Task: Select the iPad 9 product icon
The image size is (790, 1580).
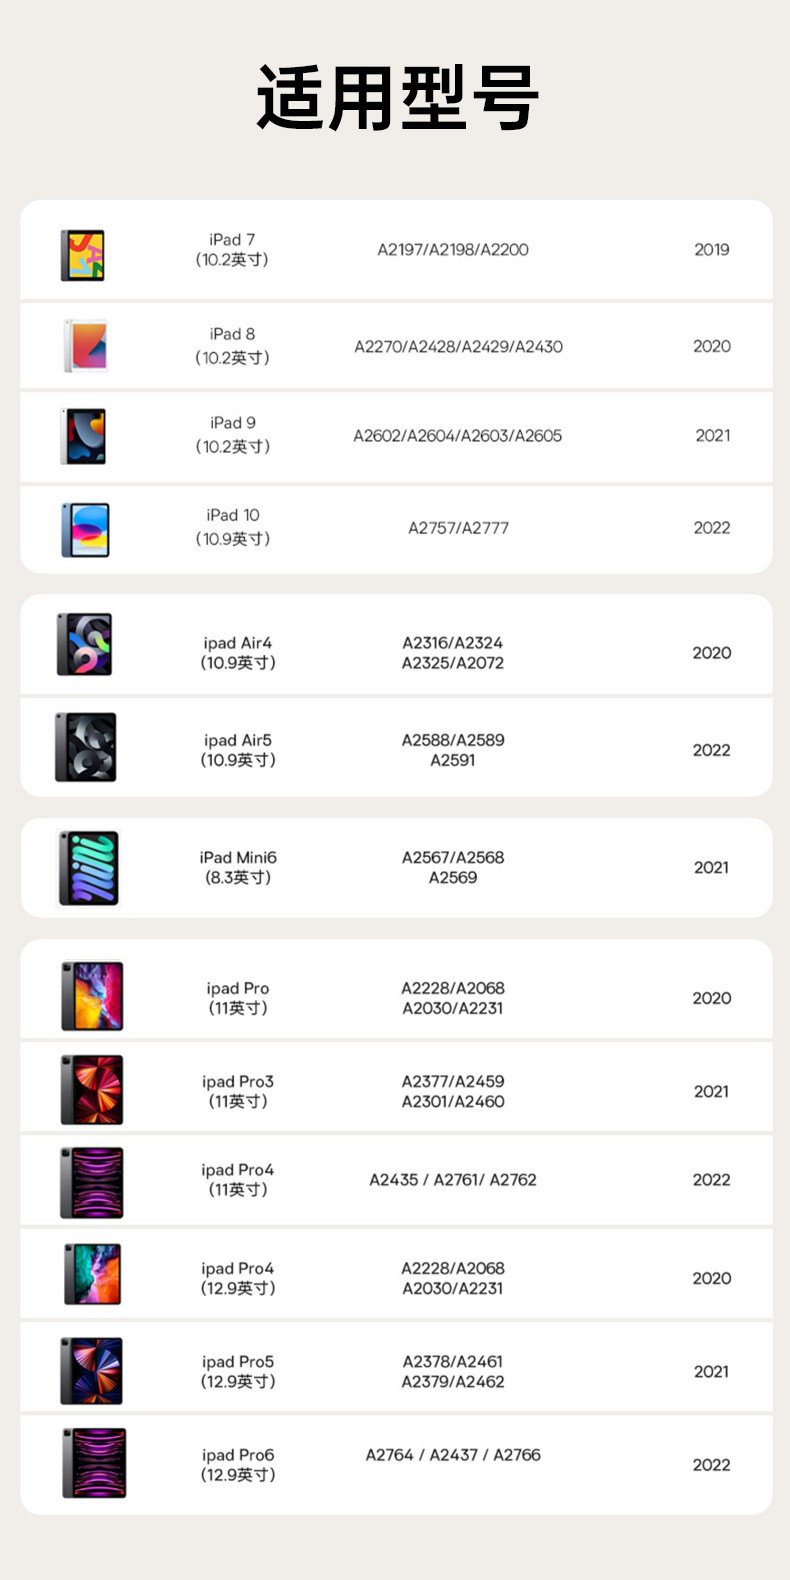Action: point(84,436)
